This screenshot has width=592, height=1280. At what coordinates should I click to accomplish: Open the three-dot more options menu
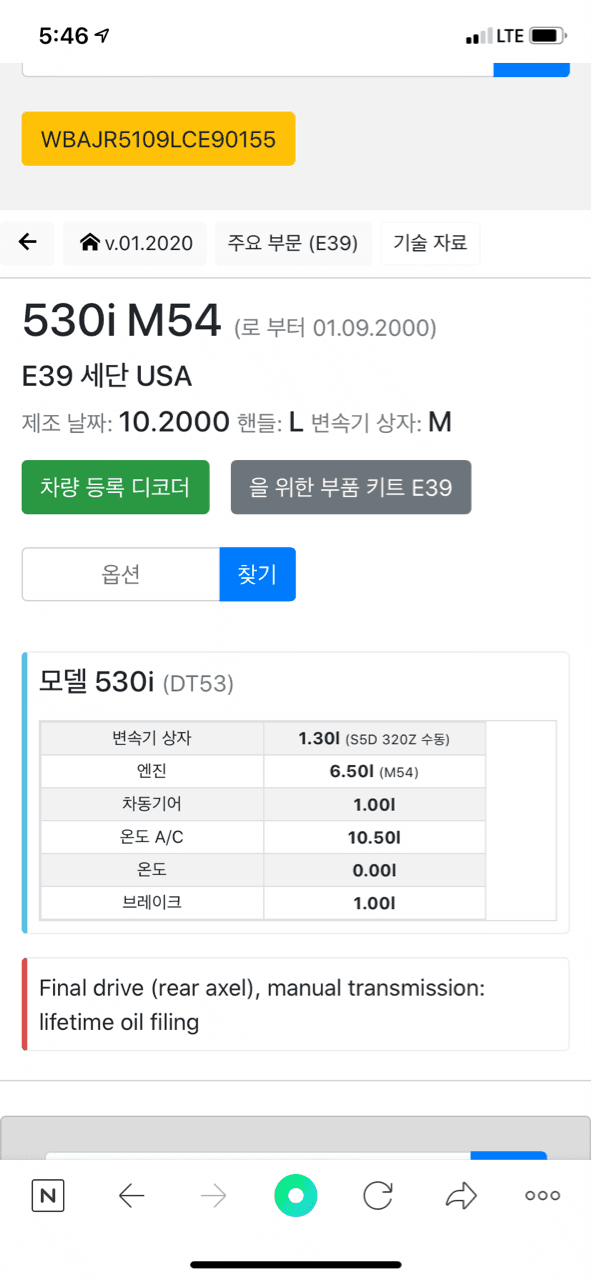tap(541, 1195)
